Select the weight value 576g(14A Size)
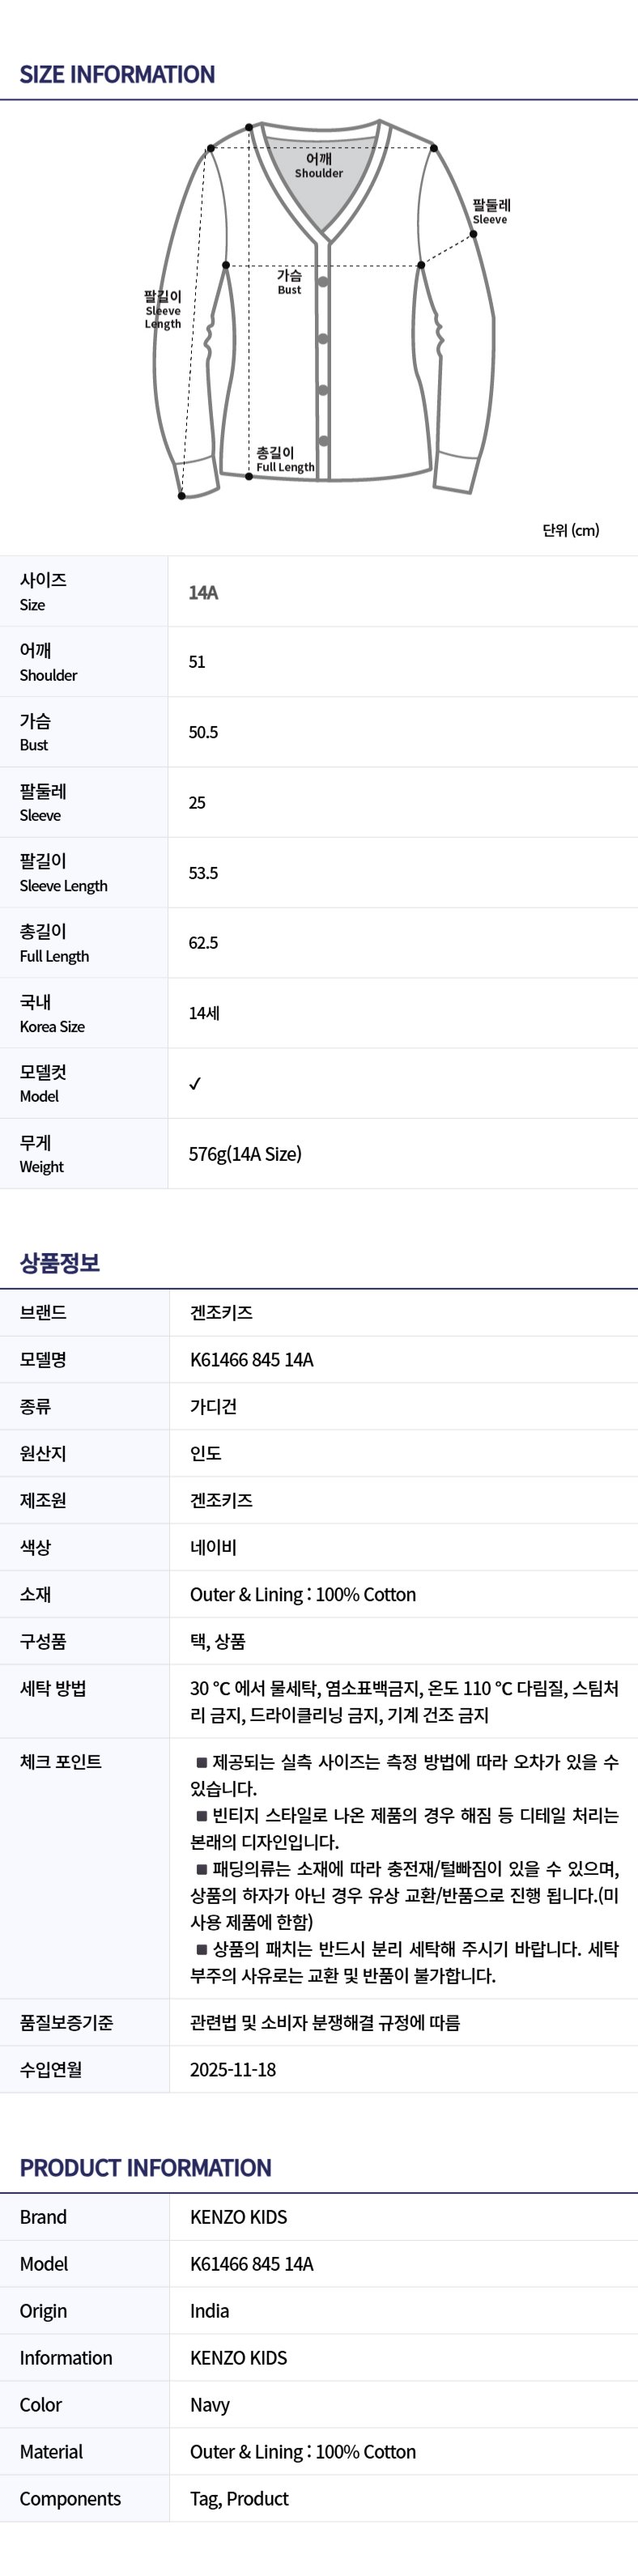This screenshot has height=2576, width=638. [245, 1154]
